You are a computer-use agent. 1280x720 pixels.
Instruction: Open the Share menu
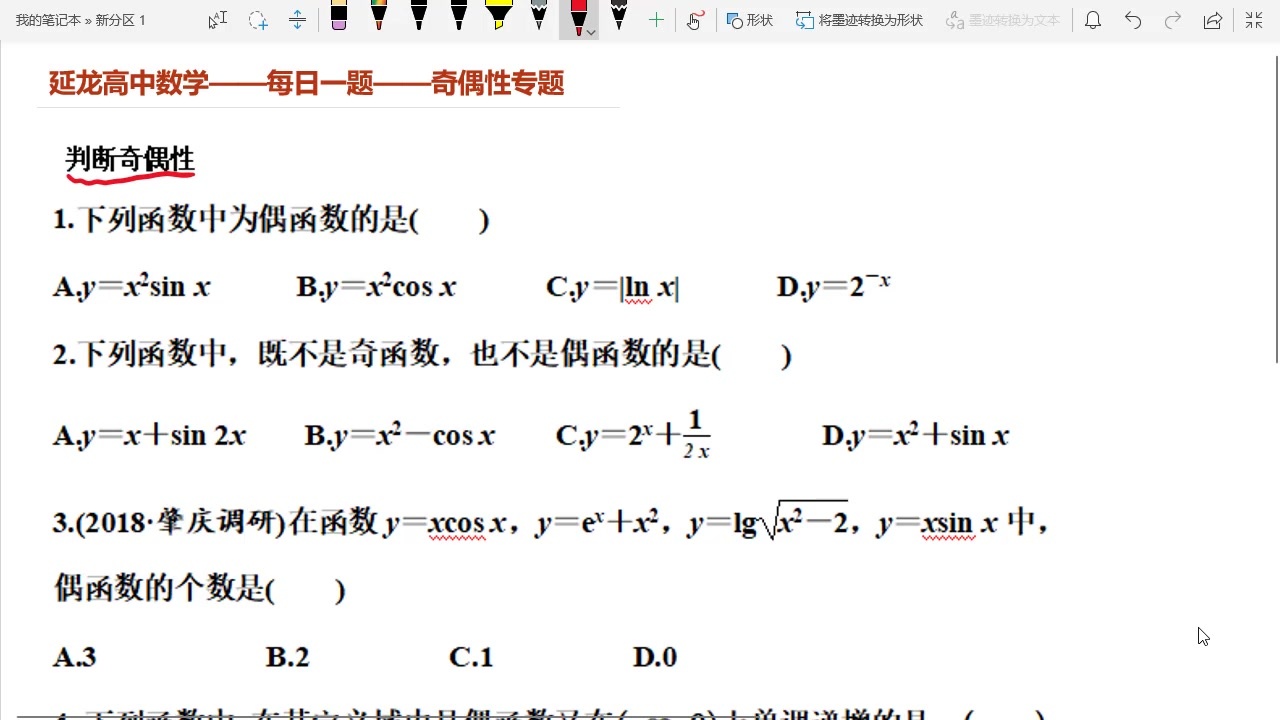click(x=1213, y=20)
